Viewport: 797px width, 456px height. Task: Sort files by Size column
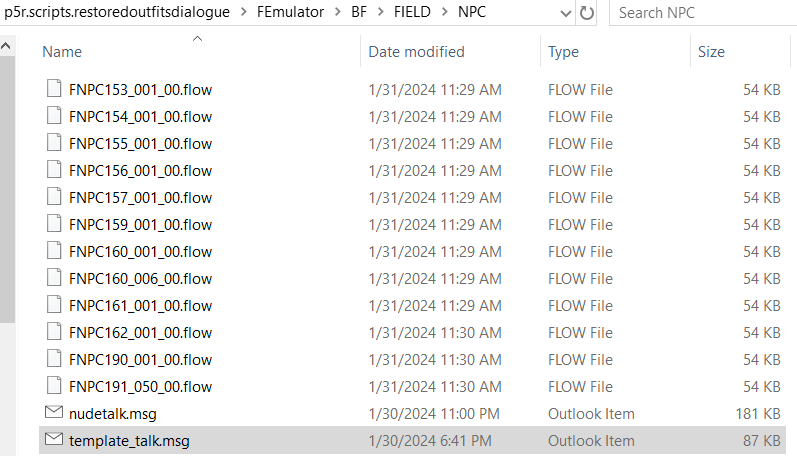click(x=711, y=52)
